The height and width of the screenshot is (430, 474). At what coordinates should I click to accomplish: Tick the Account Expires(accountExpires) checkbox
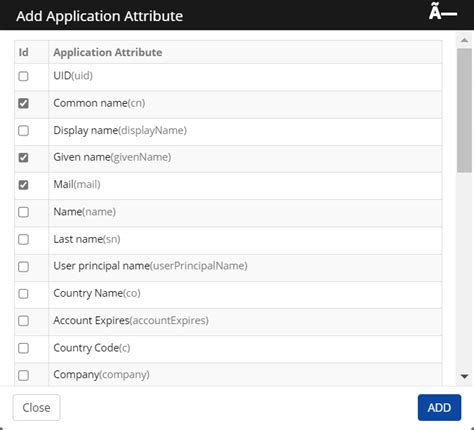23,321
